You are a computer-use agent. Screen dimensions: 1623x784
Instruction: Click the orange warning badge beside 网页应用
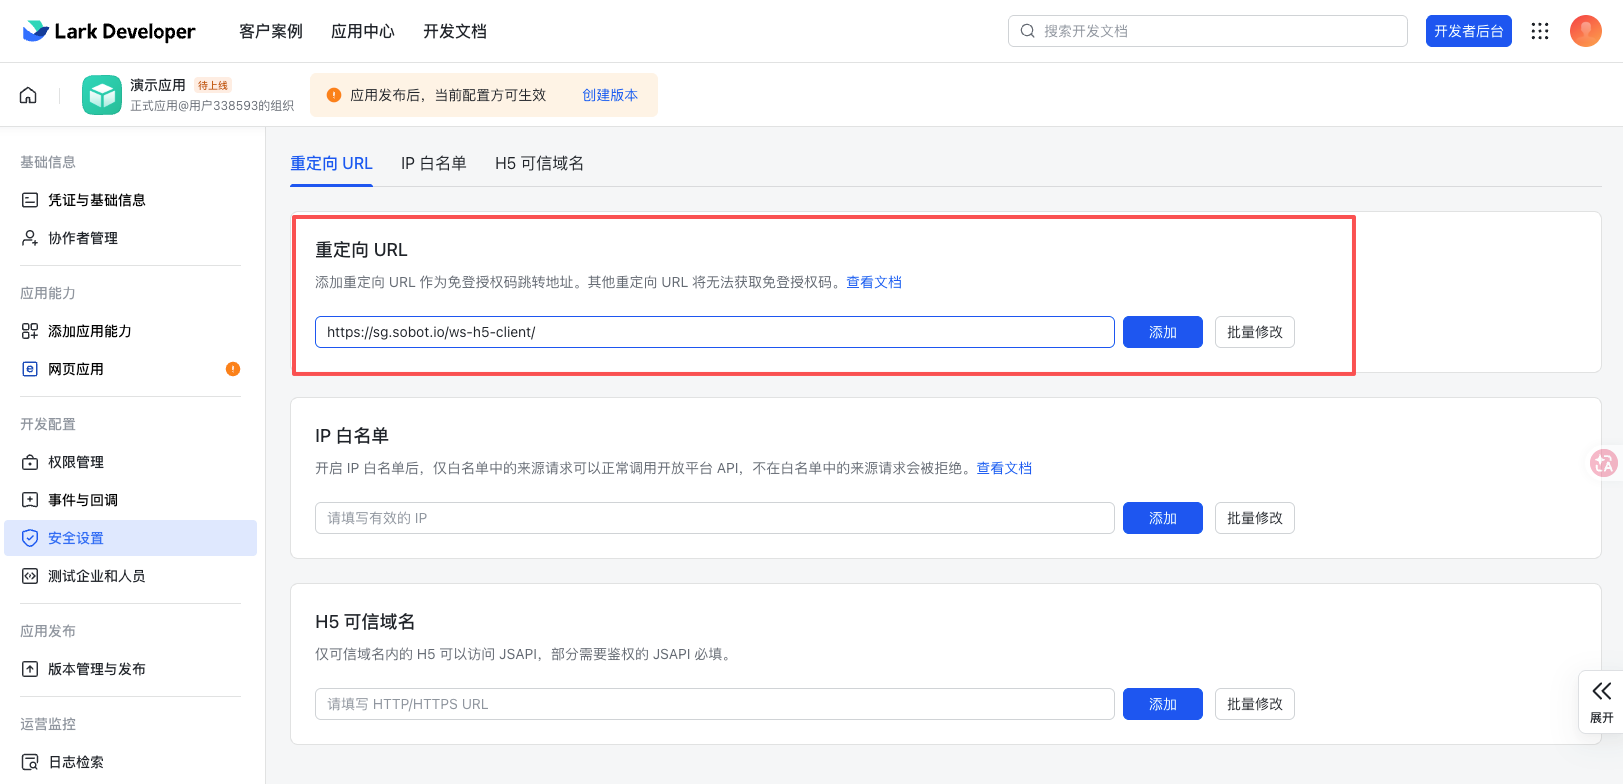(233, 369)
